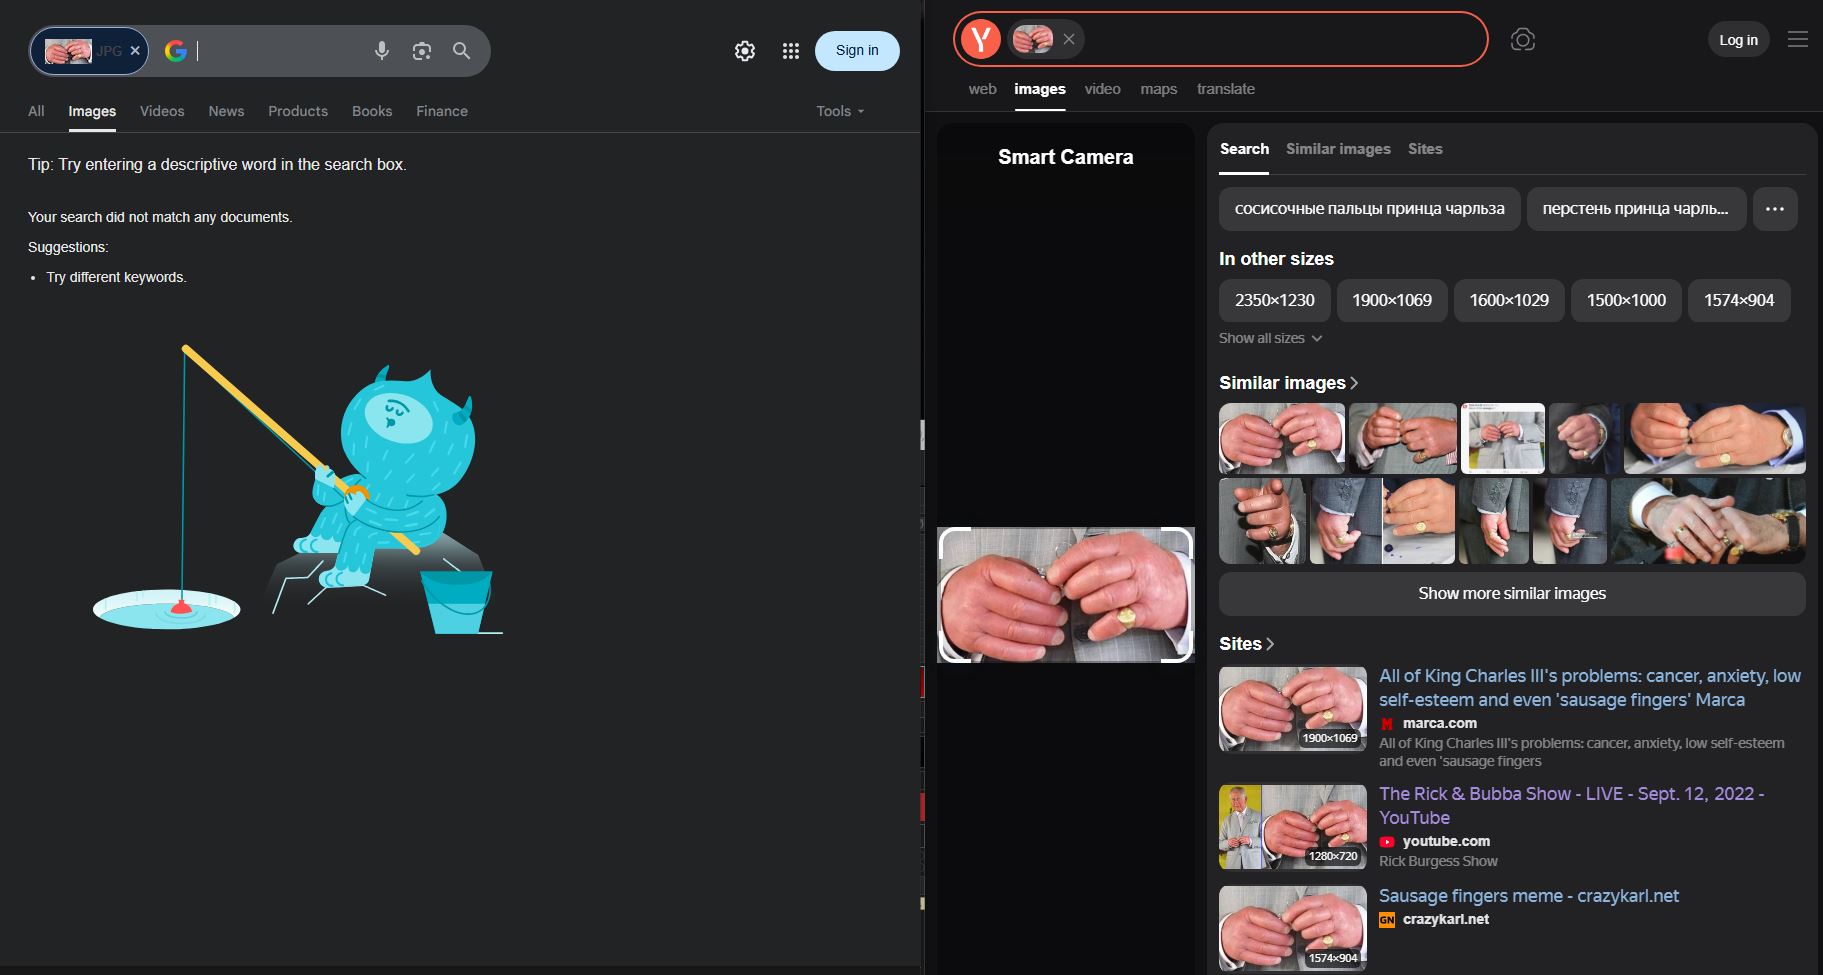Viewport: 1823px width, 975px height.
Task: Switch to the Sites tab
Action: (1425, 149)
